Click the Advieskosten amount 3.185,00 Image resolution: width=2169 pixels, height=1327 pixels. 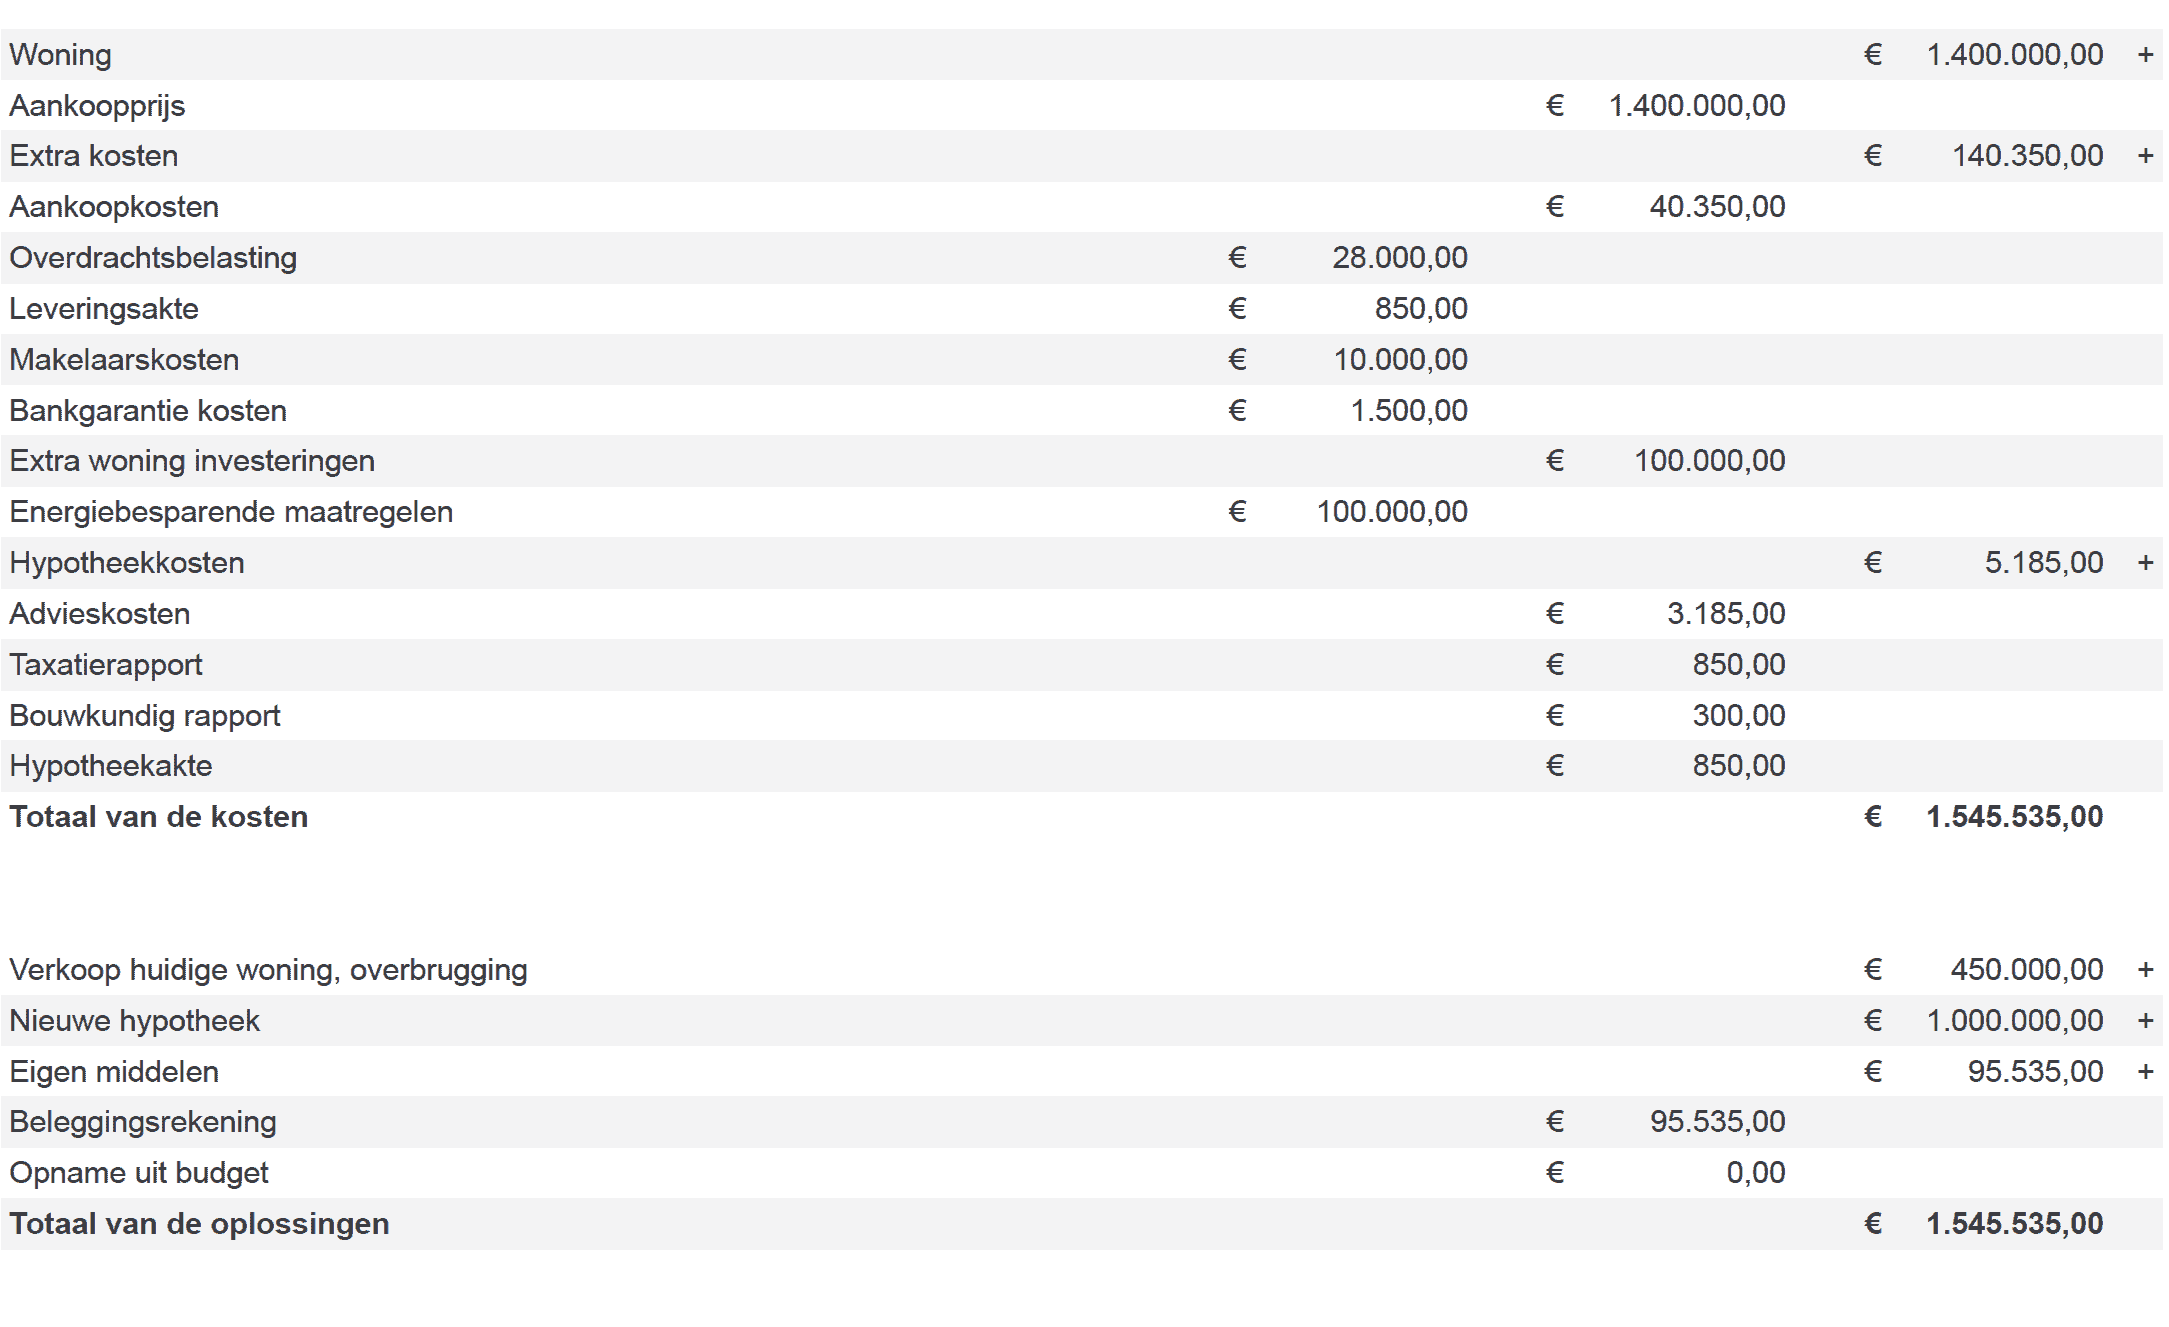coord(1726,614)
